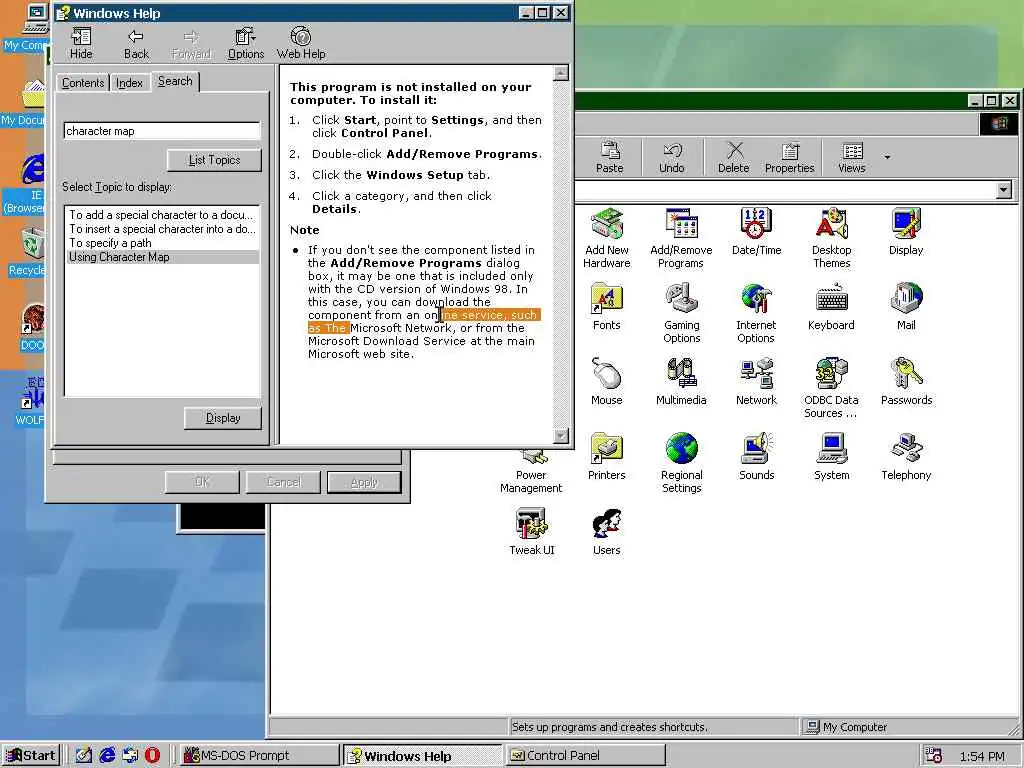Select the Telephony control panel icon
The image size is (1024, 768).
tap(906, 457)
